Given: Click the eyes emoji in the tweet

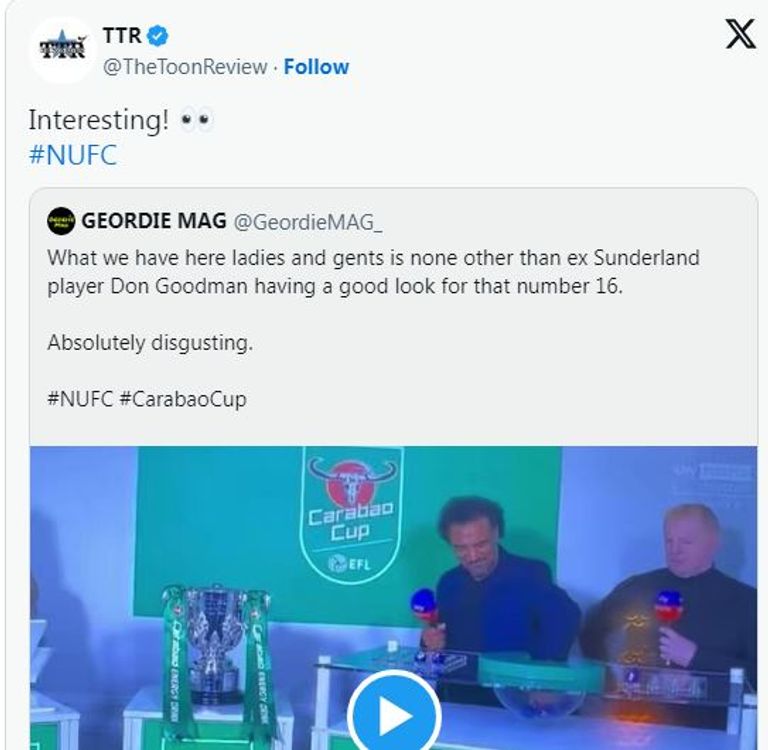Looking at the screenshot, I should coord(196,121).
